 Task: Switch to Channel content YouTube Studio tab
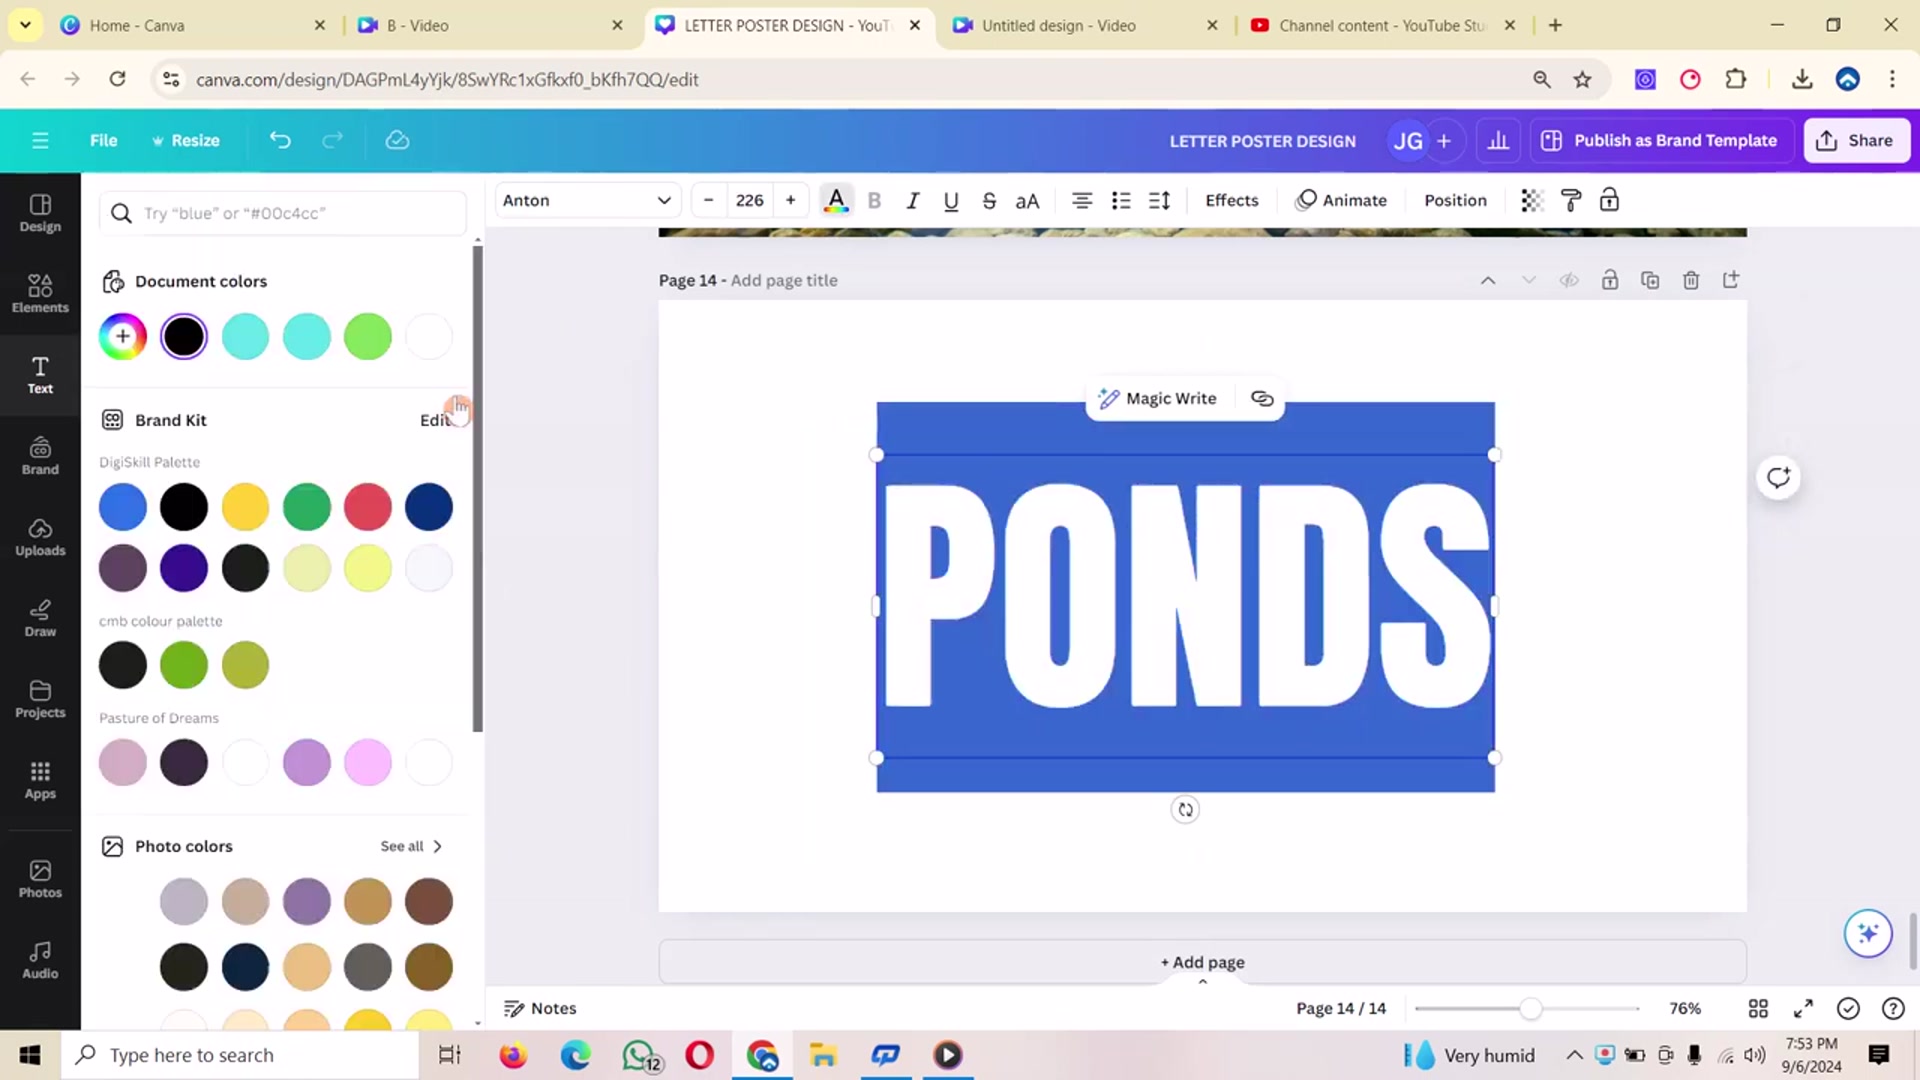pos(1381,25)
